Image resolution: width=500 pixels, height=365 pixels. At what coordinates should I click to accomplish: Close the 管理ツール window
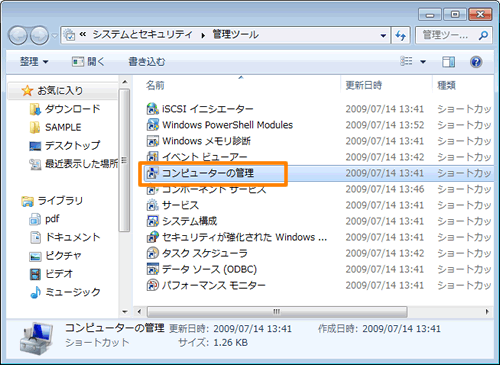[480, 15]
